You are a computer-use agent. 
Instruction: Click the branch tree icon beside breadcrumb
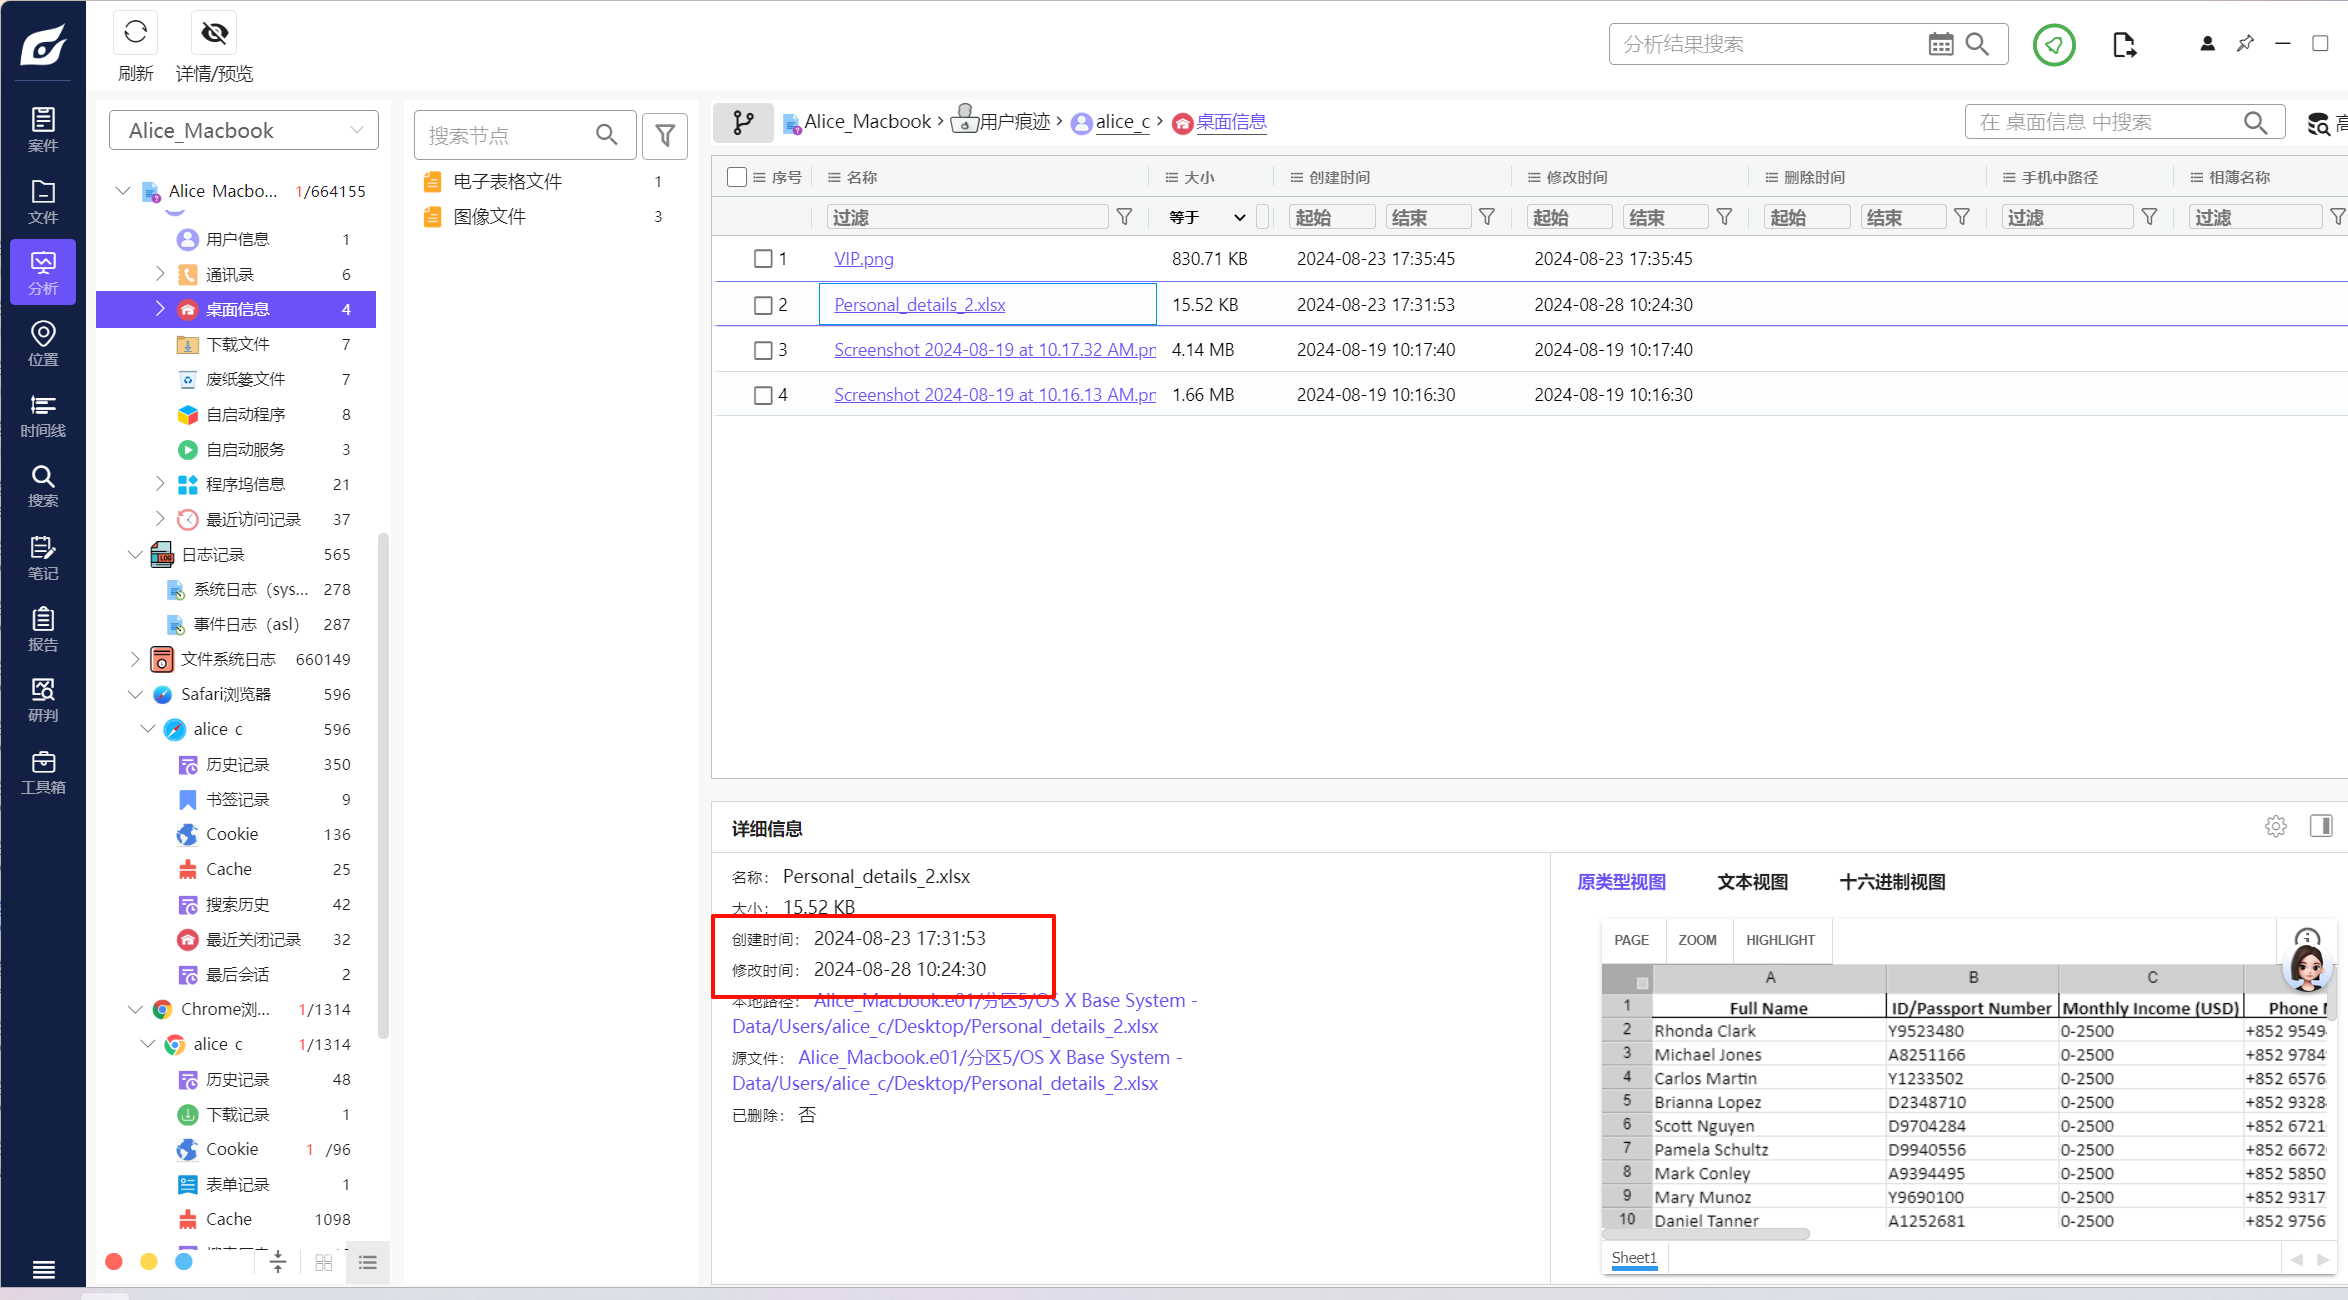click(x=743, y=122)
